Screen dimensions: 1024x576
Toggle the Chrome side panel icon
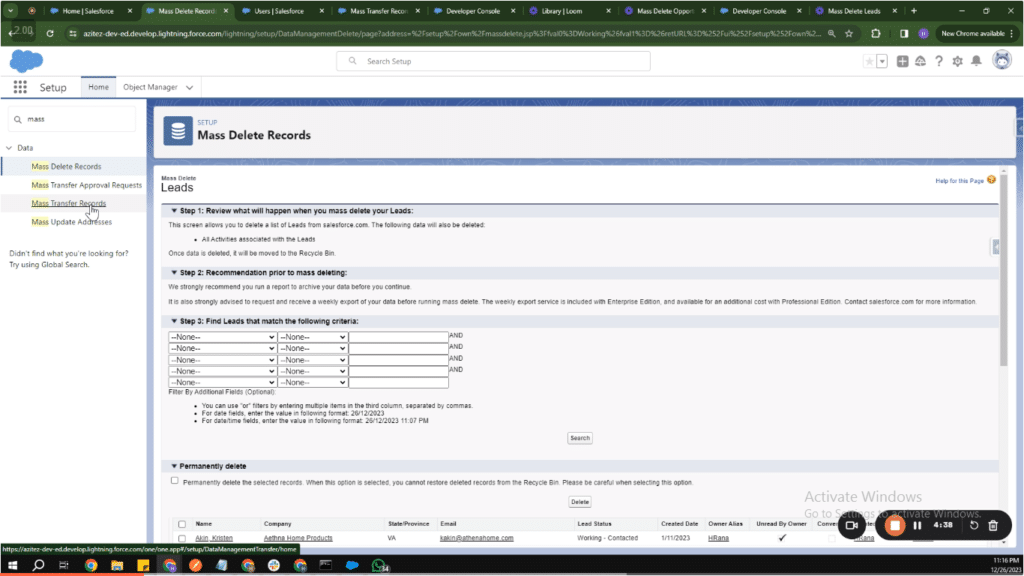[x=904, y=33]
